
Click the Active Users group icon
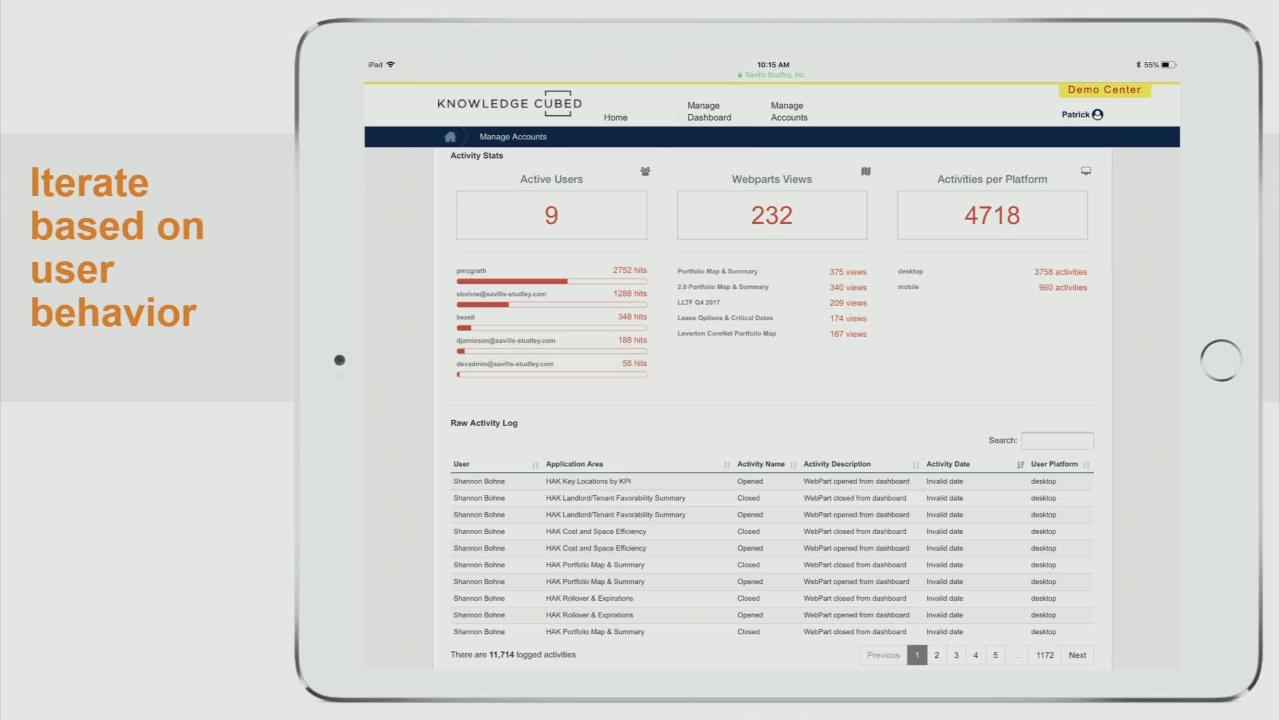point(645,172)
